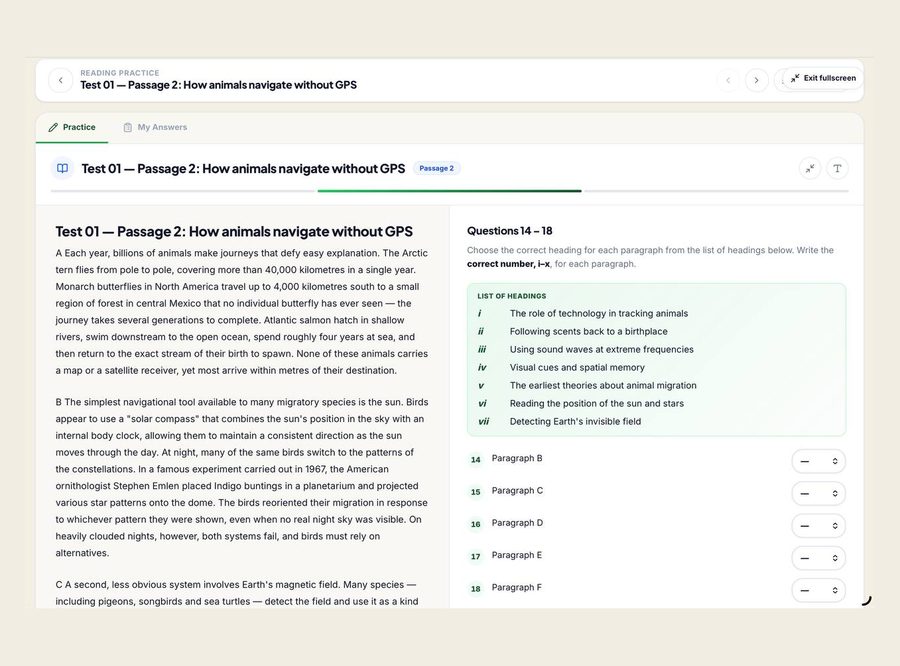This screenshot has width=900, height=666.
Task: Open the answer dropdown for Paragraph E
Action: click(x=818, y=557)
